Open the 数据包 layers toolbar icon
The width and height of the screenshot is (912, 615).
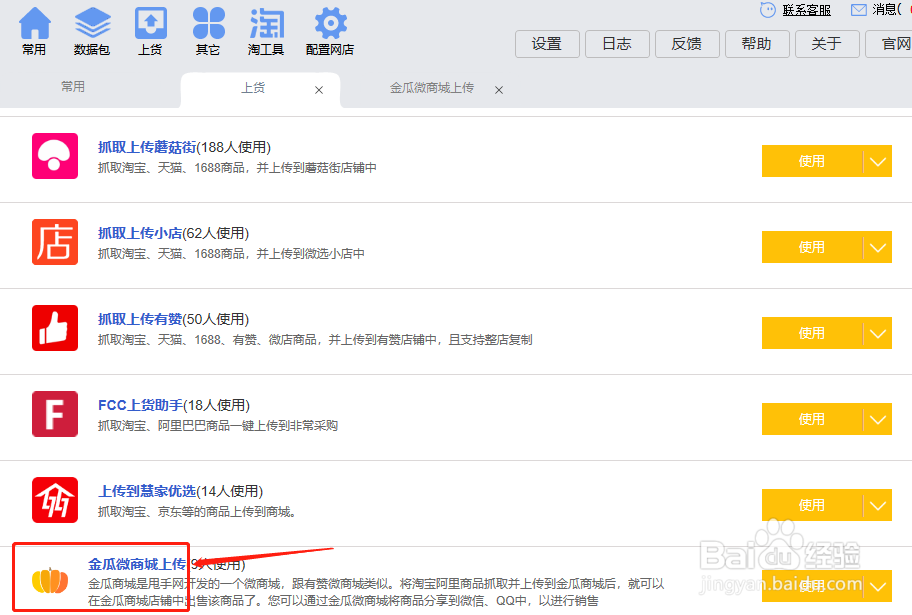[92, 31]
